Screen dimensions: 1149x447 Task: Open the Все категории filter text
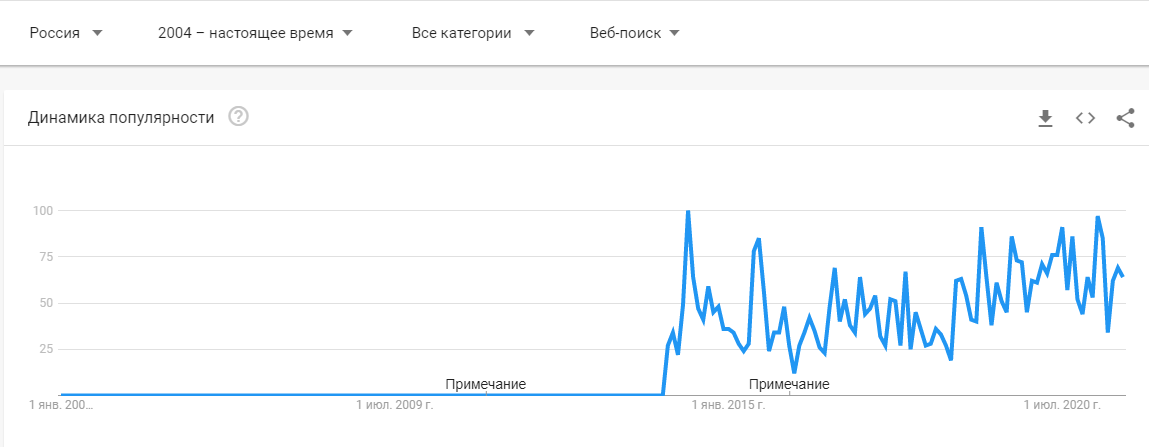coord(461,33)
